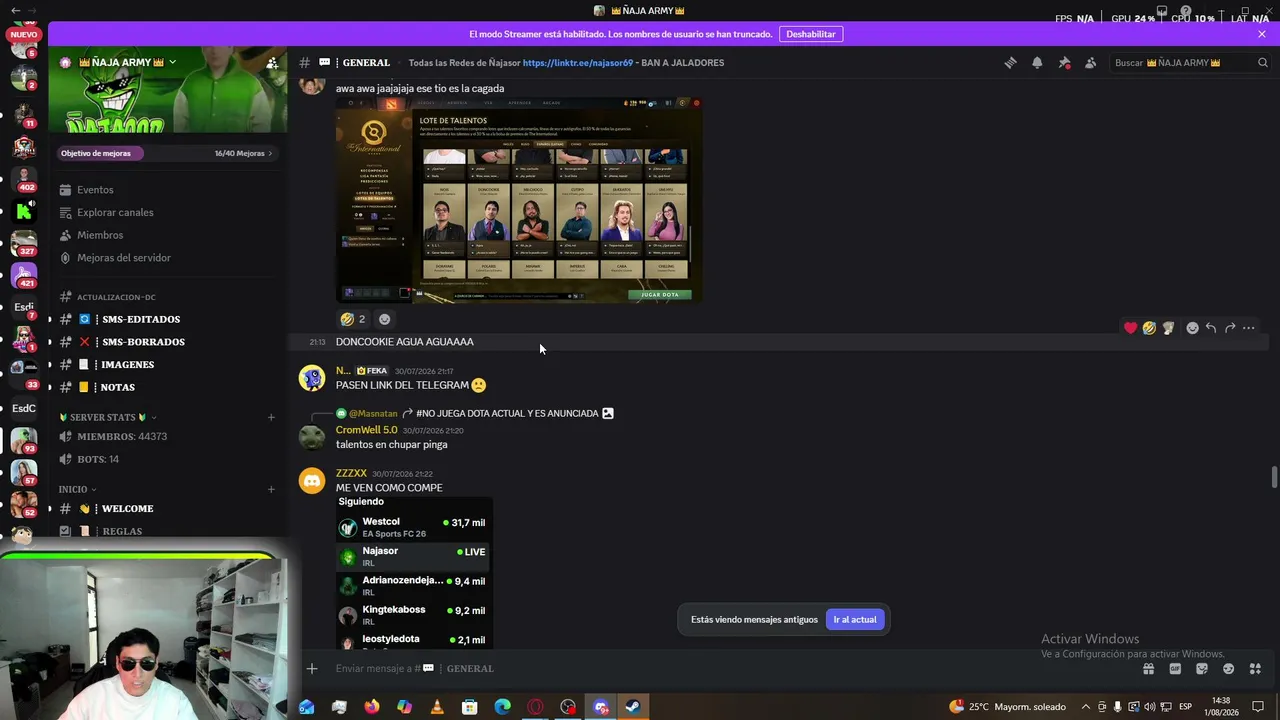
Task: Open the sticker picker
Action: (x=1202, y=668)
